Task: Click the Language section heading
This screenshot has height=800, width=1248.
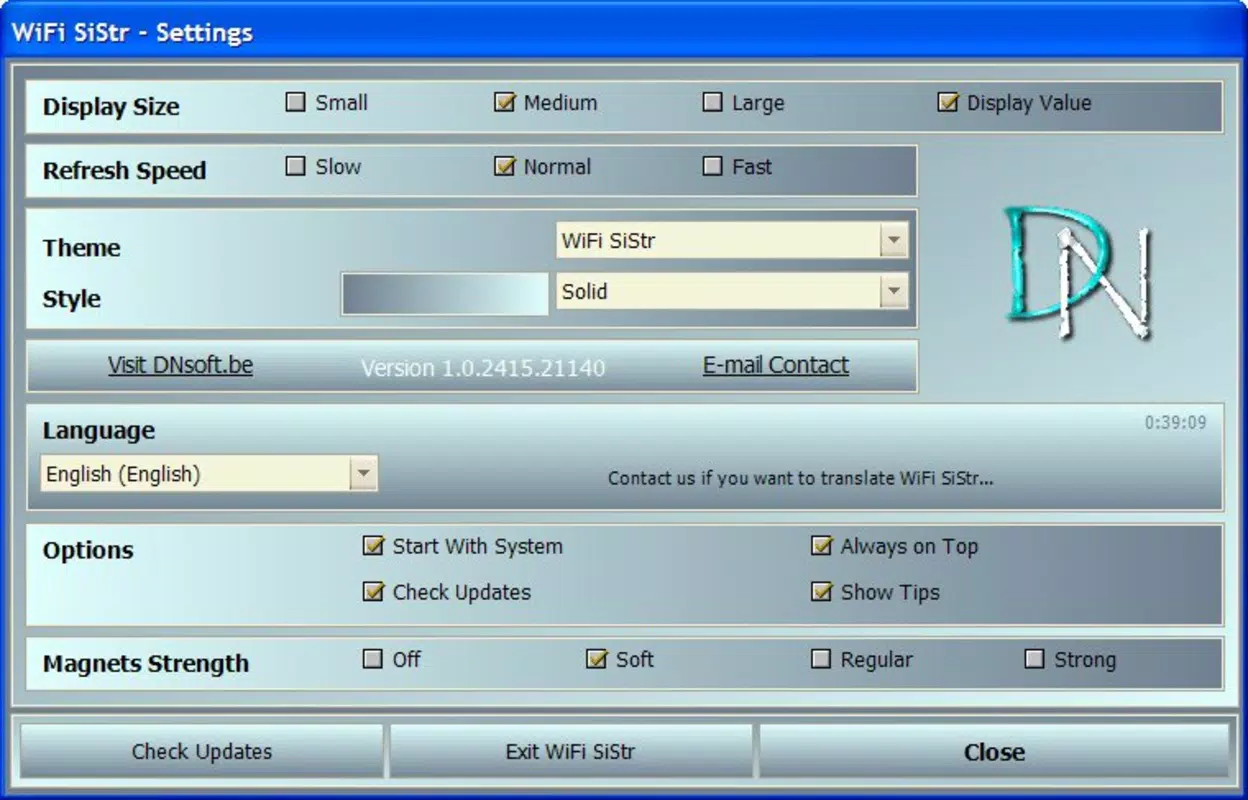Action: (98, 431)
